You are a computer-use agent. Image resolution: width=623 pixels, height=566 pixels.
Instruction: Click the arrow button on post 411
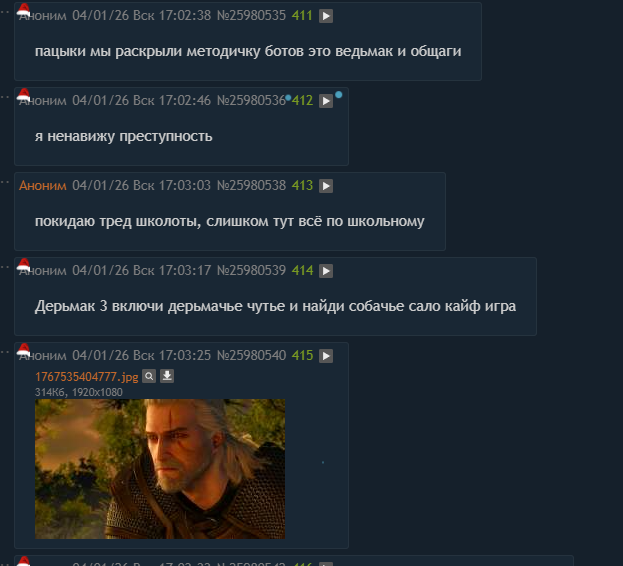click(x=326, y=16)
